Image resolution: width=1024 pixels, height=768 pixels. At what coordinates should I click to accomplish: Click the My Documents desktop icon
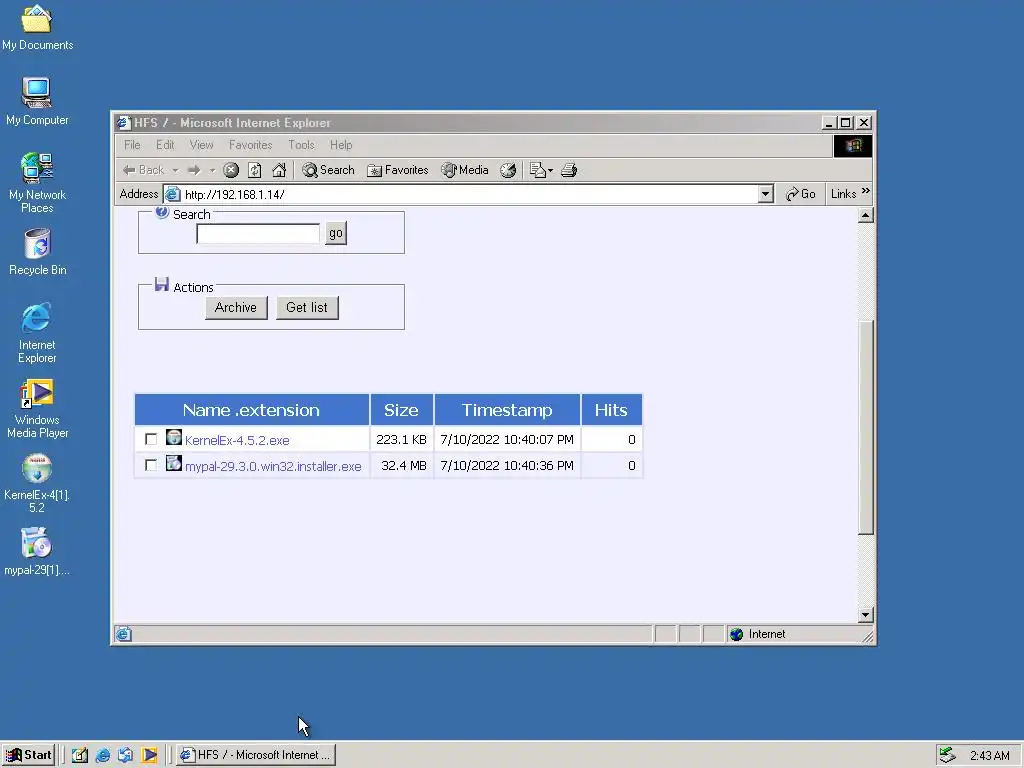tap(37, 27)
